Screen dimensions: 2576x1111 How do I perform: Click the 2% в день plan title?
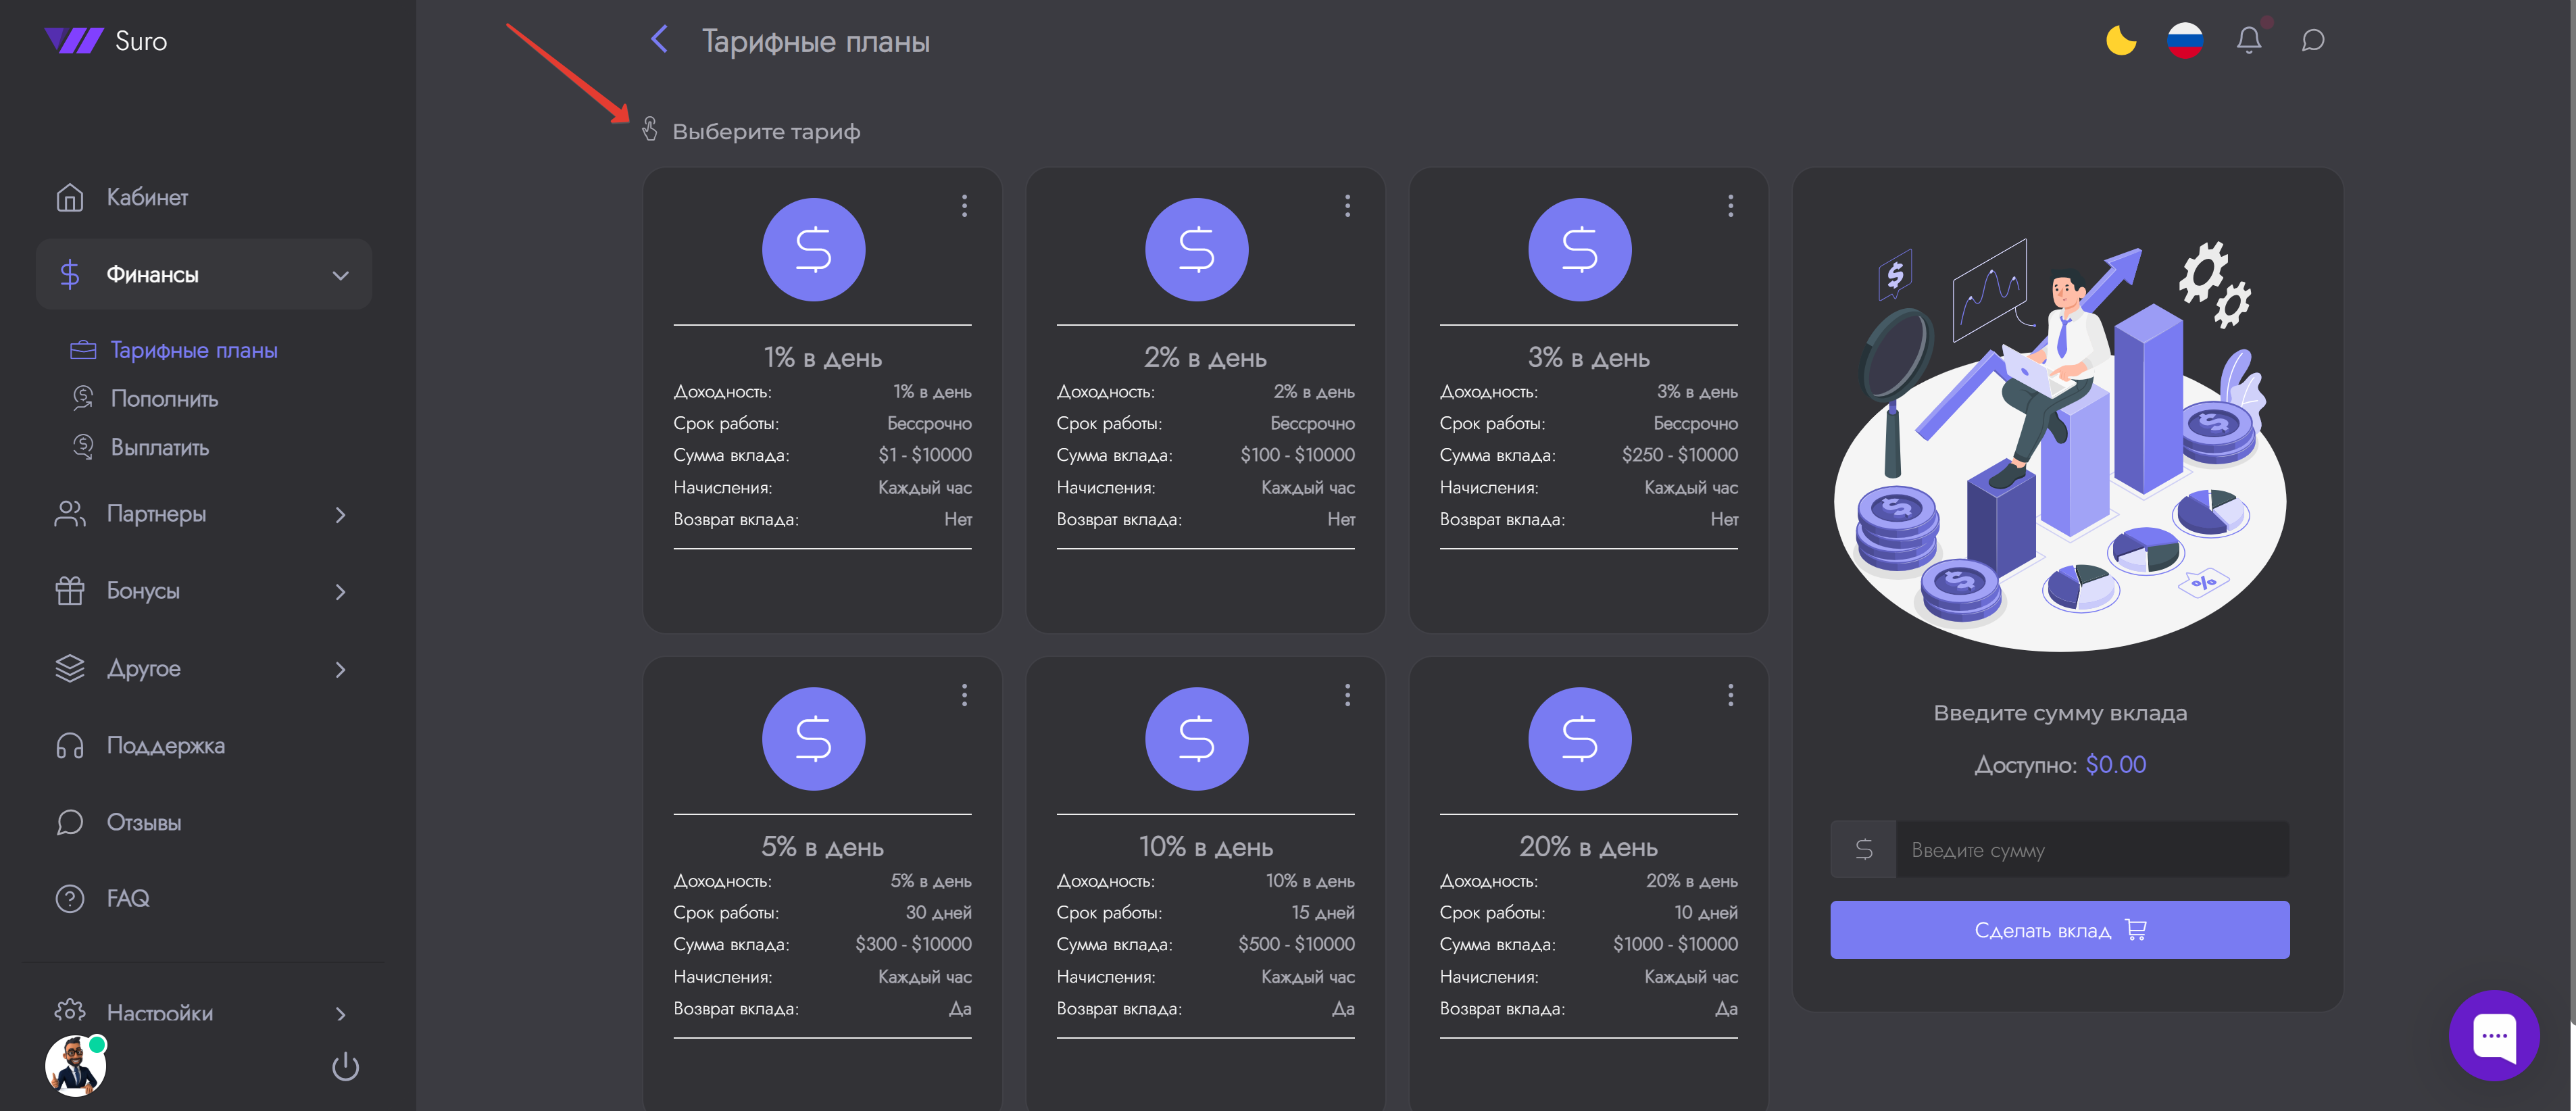(1205, 358)
